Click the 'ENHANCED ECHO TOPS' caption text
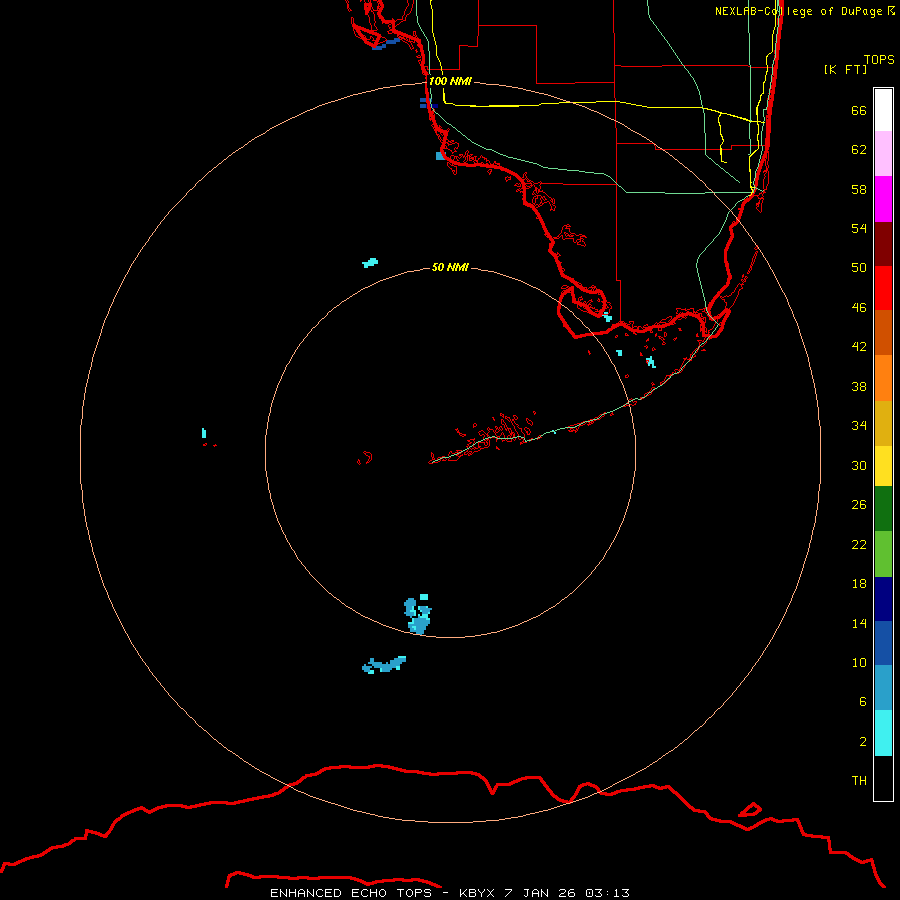This screenshot has height=900, width=900. click(x=351, y=893)
